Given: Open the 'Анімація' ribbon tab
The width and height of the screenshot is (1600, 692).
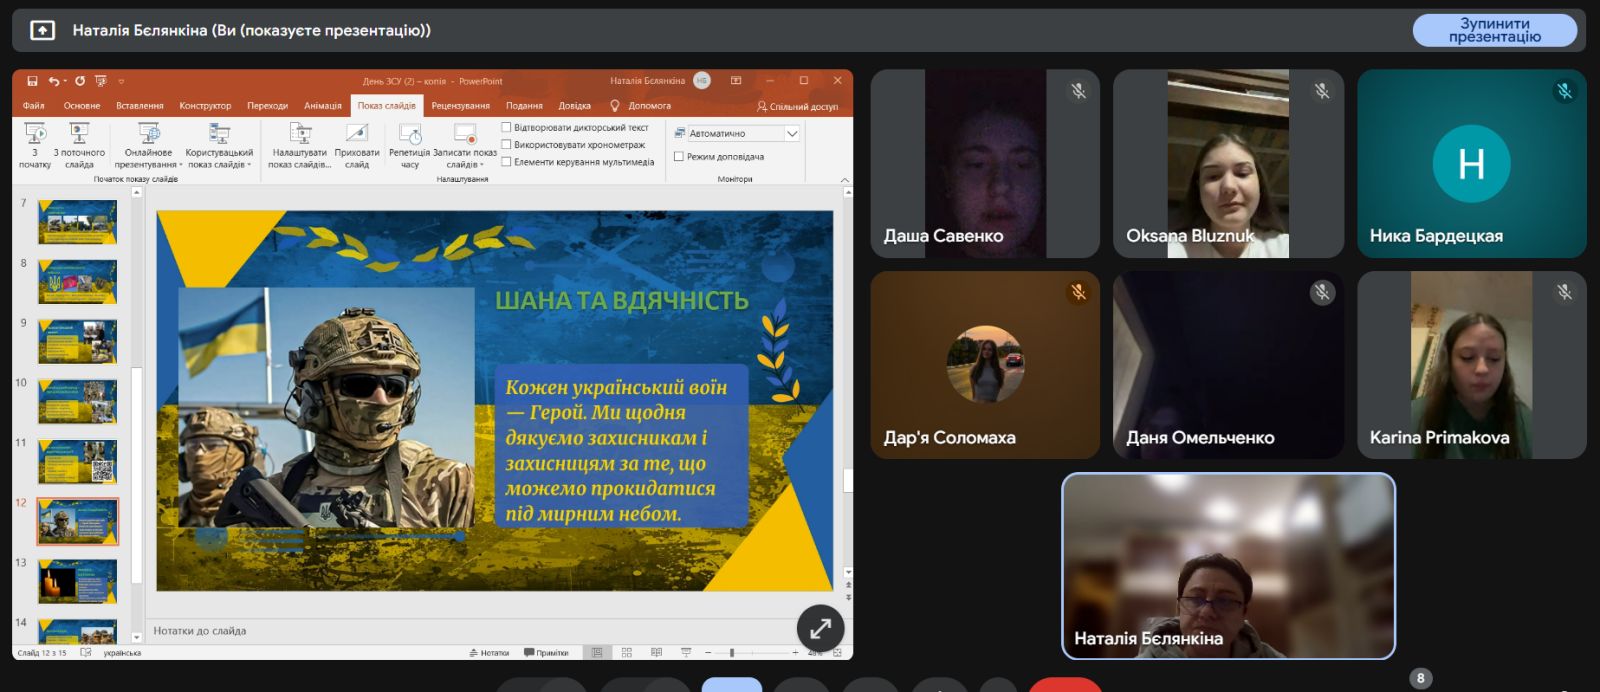Looking at the screenshot, I should coord(323,106).
